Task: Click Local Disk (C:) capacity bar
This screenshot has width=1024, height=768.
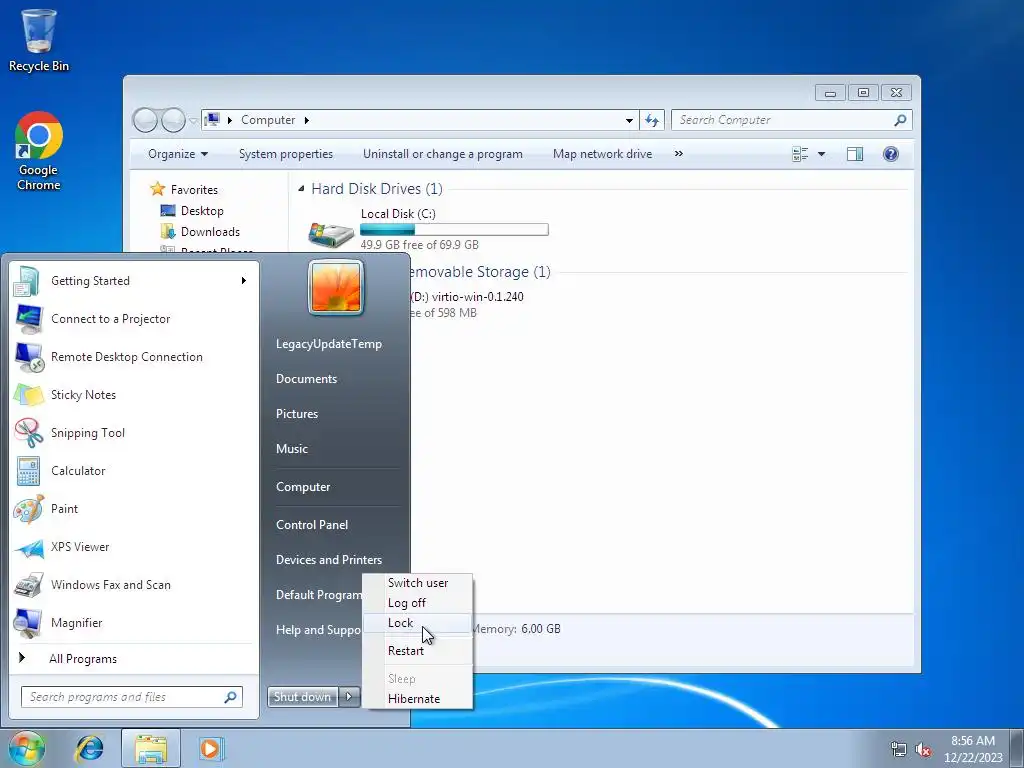Action: [x=454, y=229]
